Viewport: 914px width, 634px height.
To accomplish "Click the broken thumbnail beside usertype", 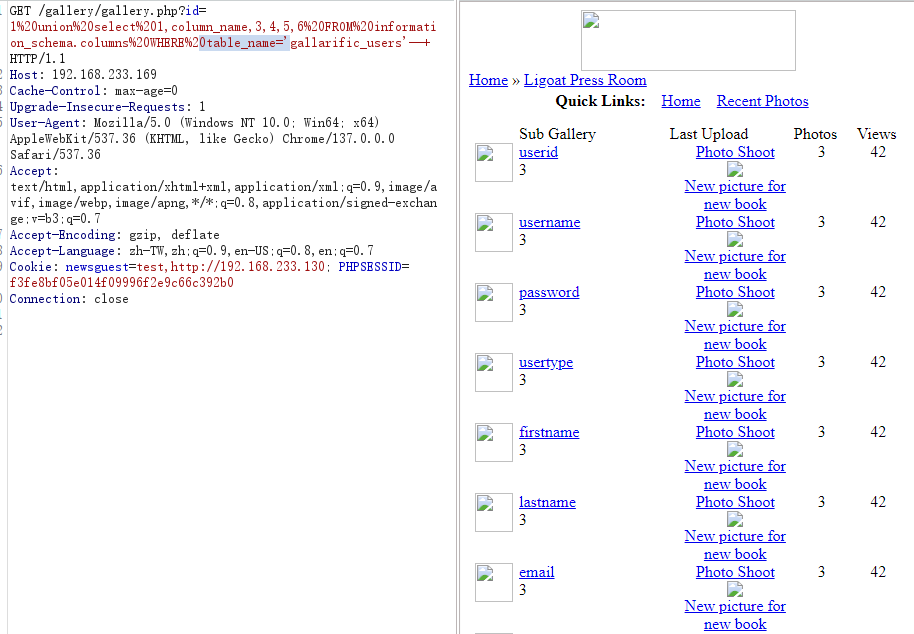I will (494, 372).
